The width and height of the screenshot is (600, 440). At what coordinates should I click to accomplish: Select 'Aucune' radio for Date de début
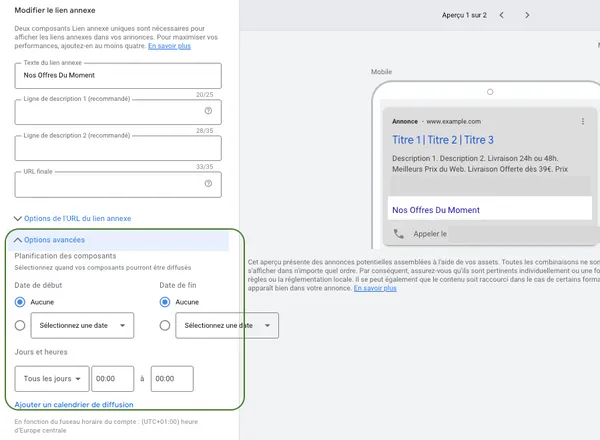point(20,302)
